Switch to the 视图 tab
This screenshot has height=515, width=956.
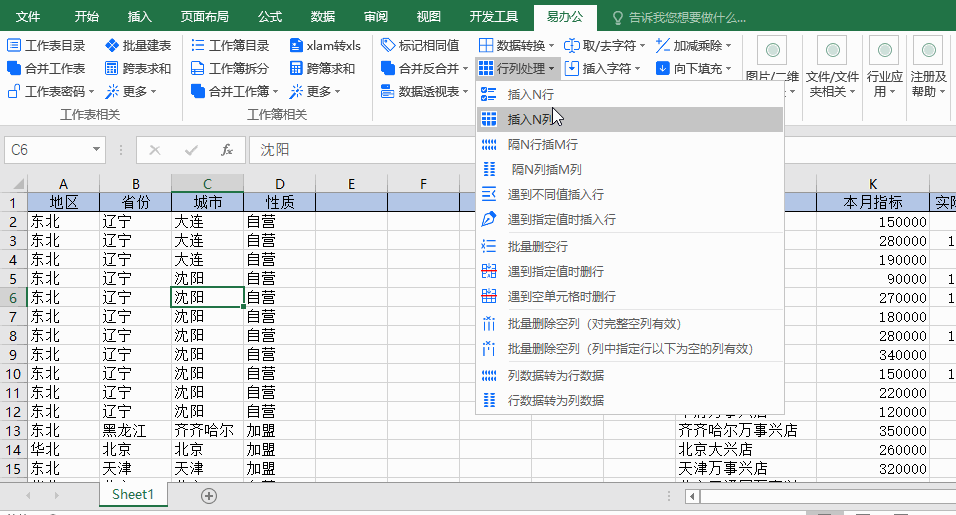pos(429,16)
